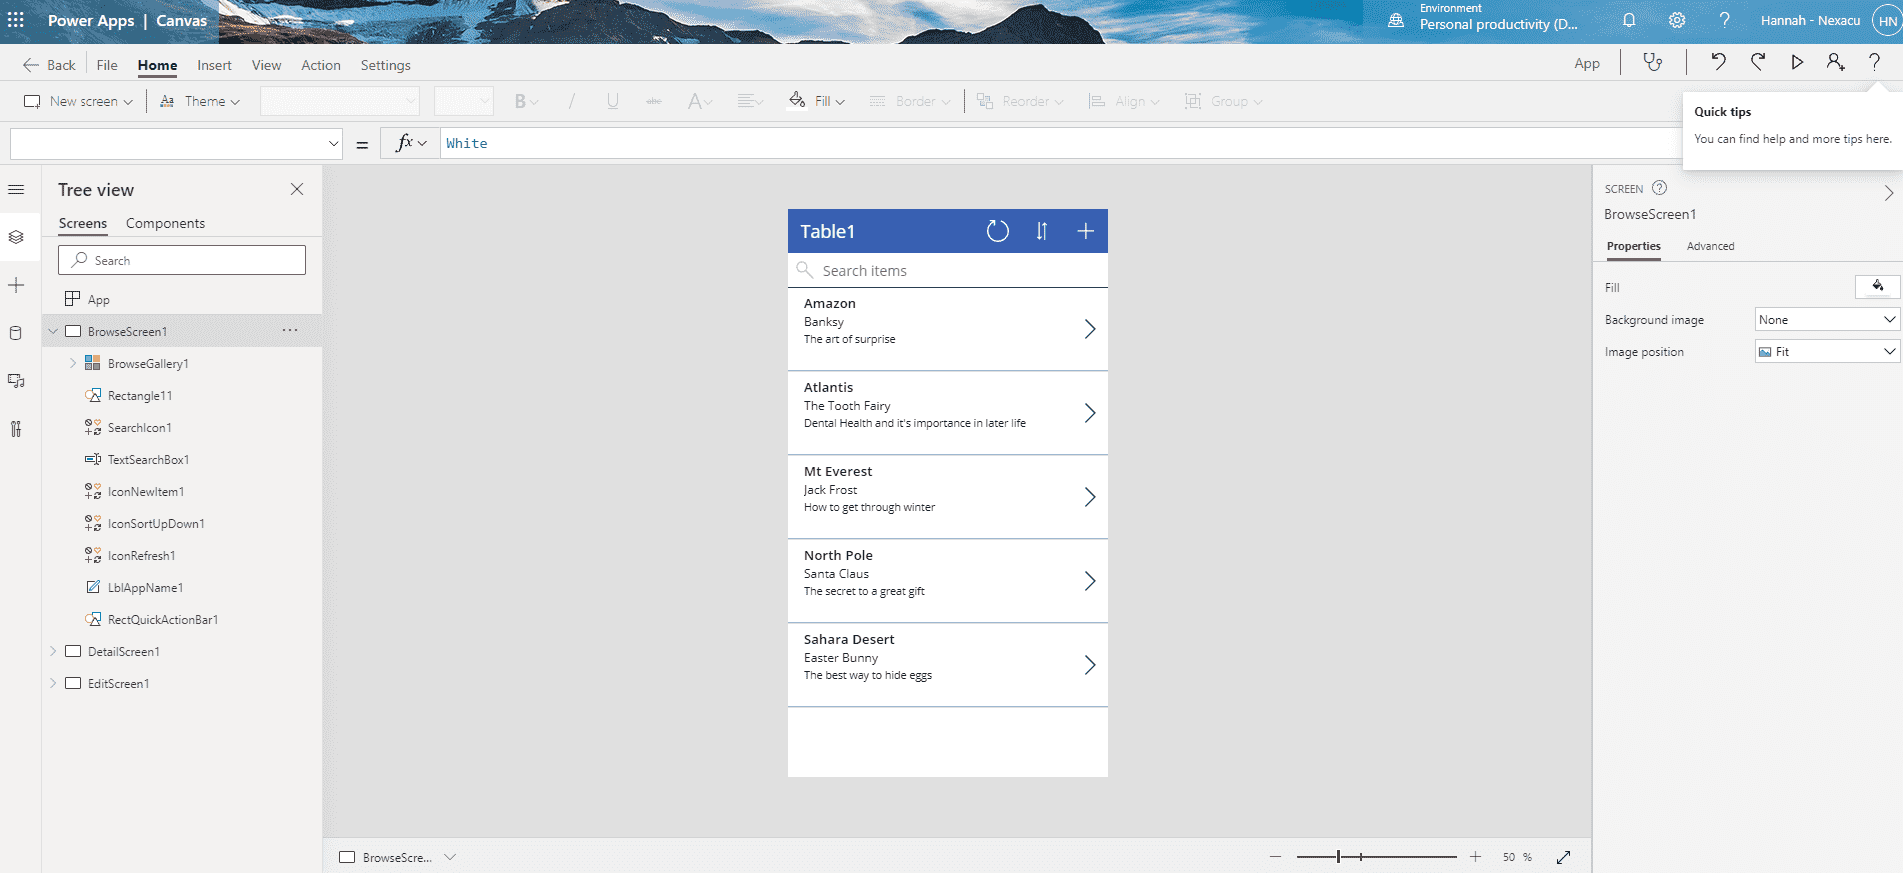The width and height of the screenshot is (1903, 873).
Task: Click the fit-to-window expand icon
Action: (x=1564, y=857)
